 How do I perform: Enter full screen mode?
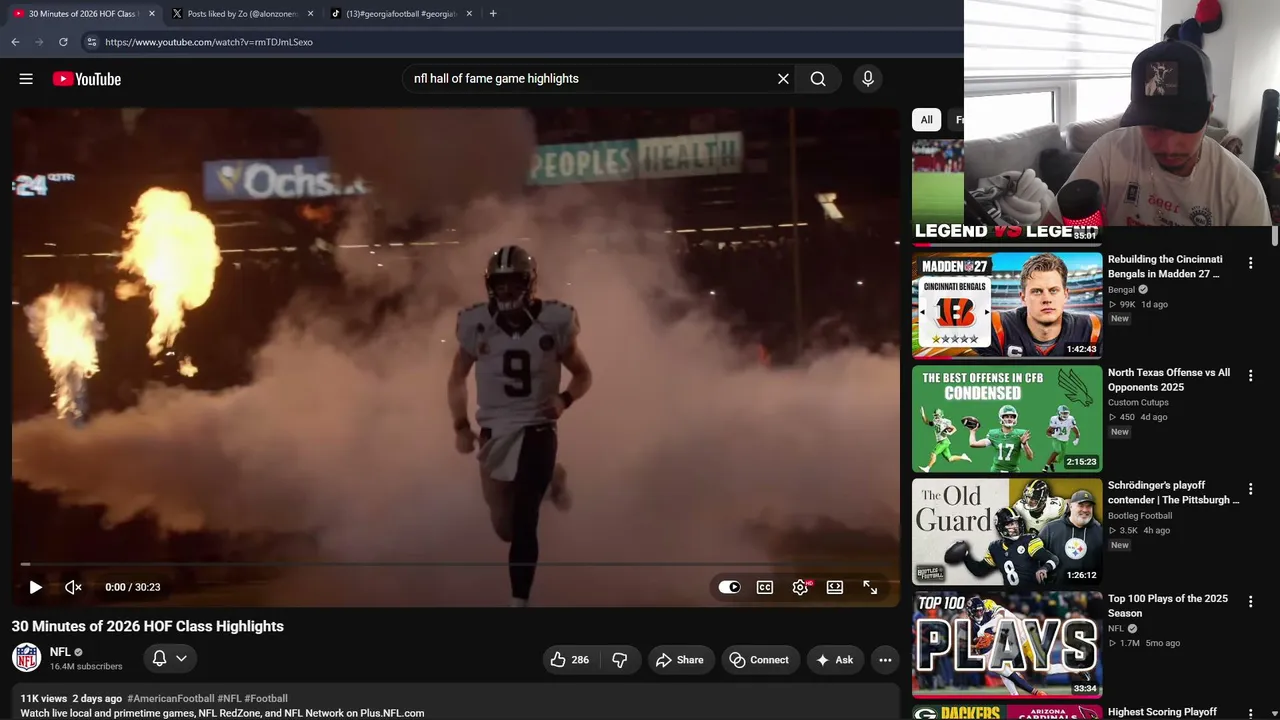870,587
